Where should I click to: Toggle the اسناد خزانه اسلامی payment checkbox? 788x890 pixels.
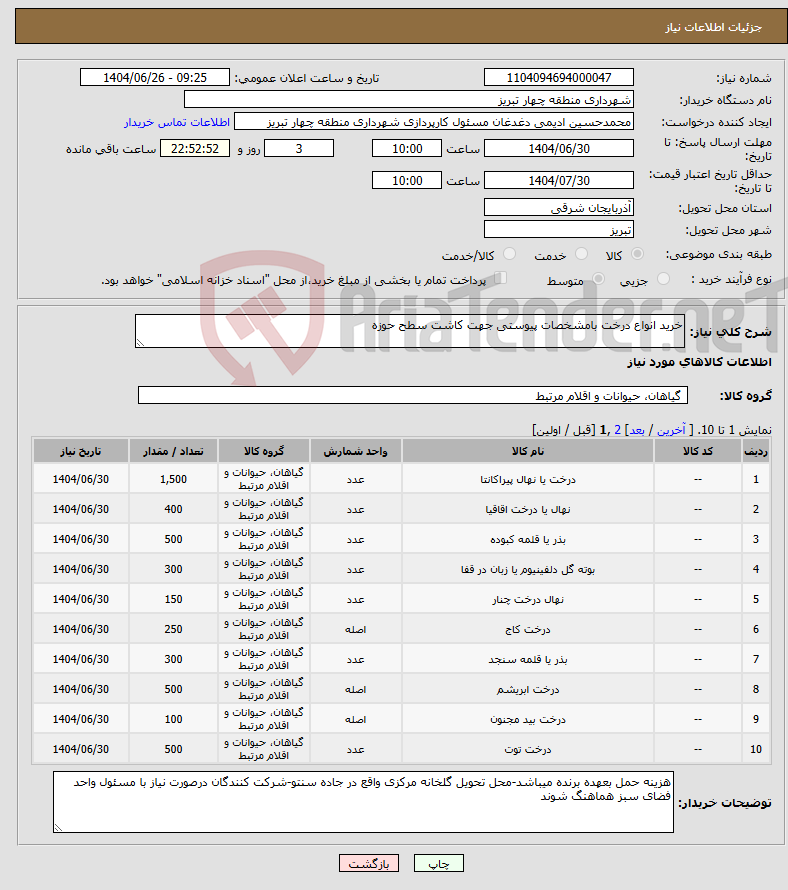coord(500,278)
